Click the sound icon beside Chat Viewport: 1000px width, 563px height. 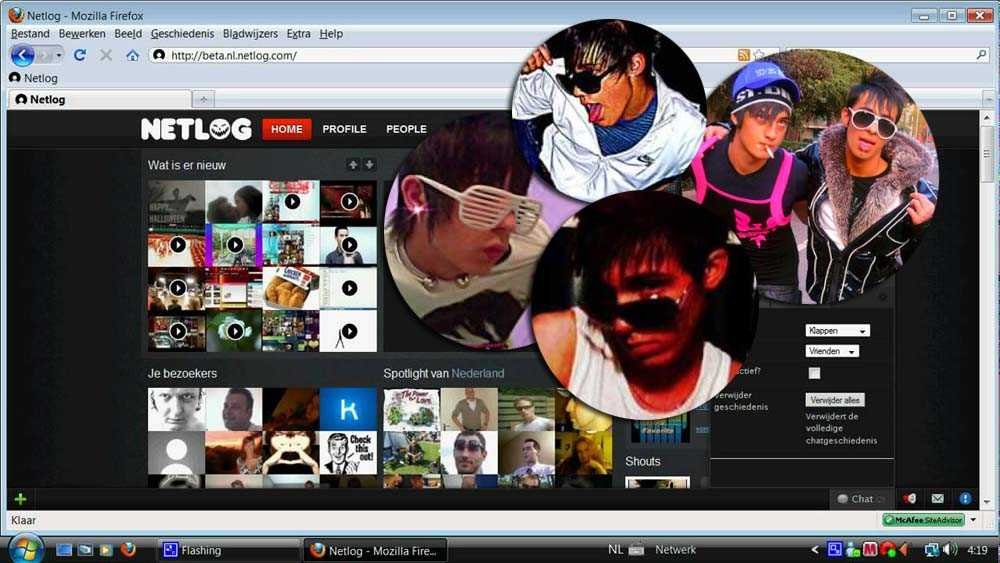[x=909, y=499]
